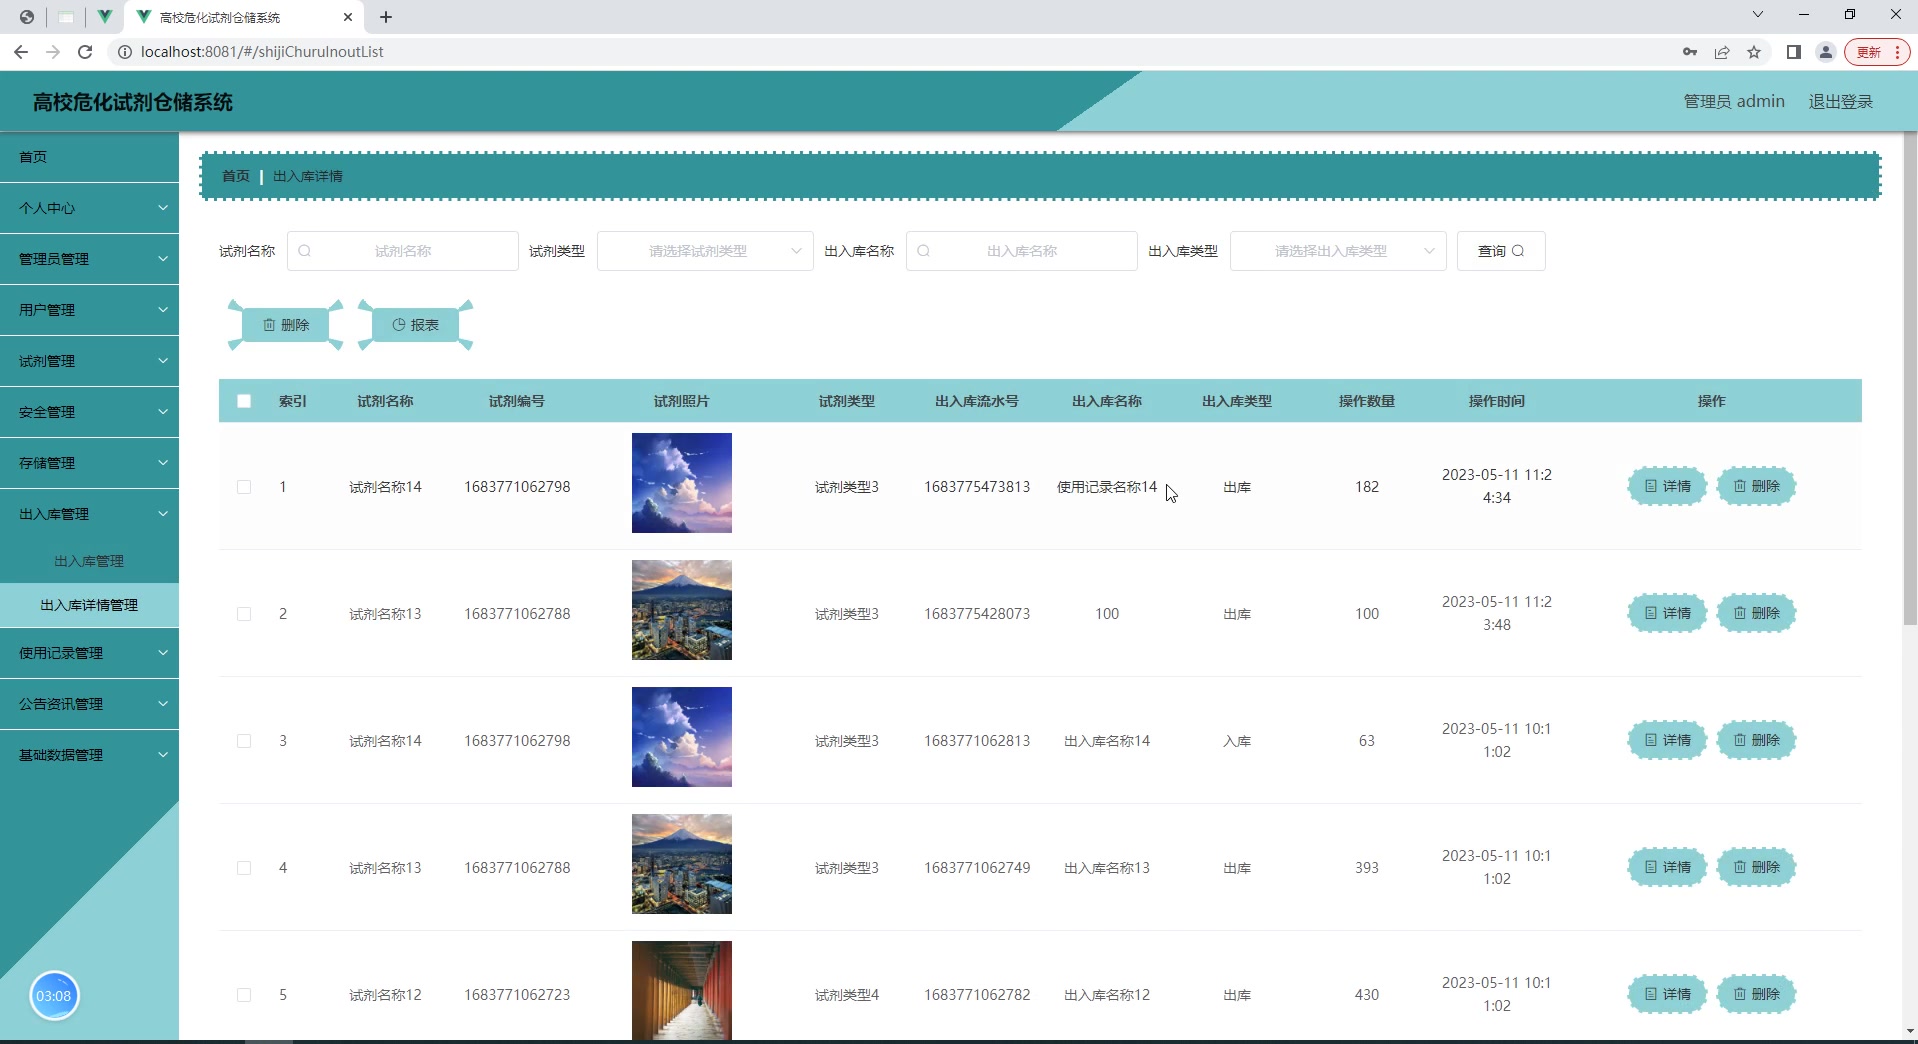
Task: Open the browser share icon
Action: click(1722, 52)
